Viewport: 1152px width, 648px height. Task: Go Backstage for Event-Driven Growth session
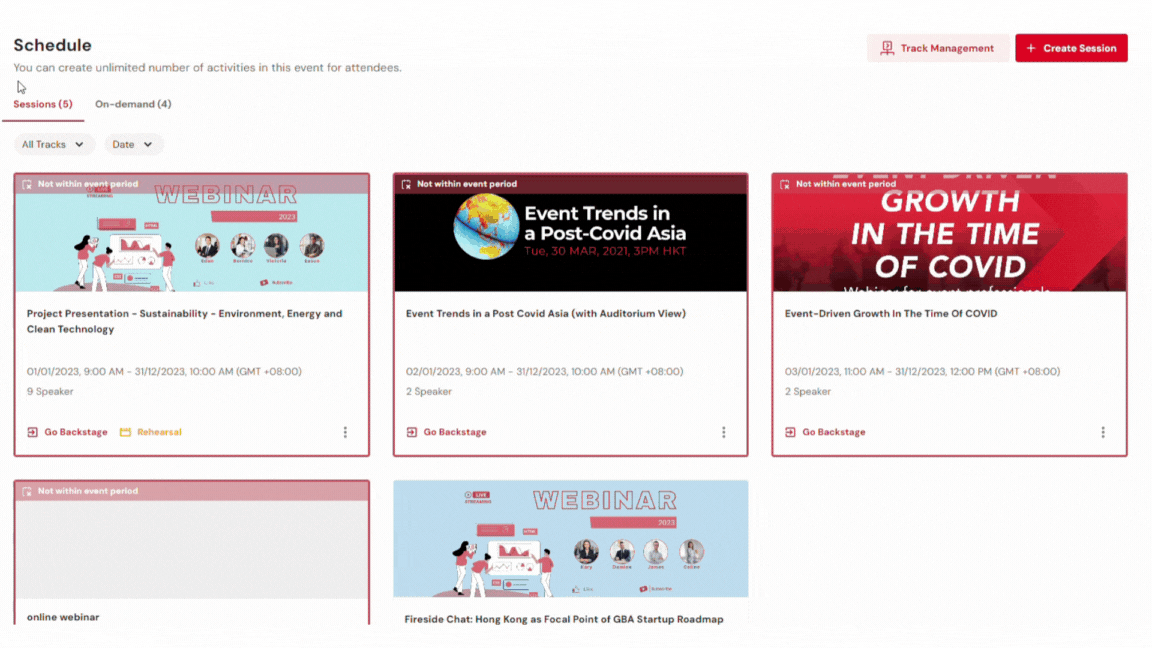coord(825,432)
